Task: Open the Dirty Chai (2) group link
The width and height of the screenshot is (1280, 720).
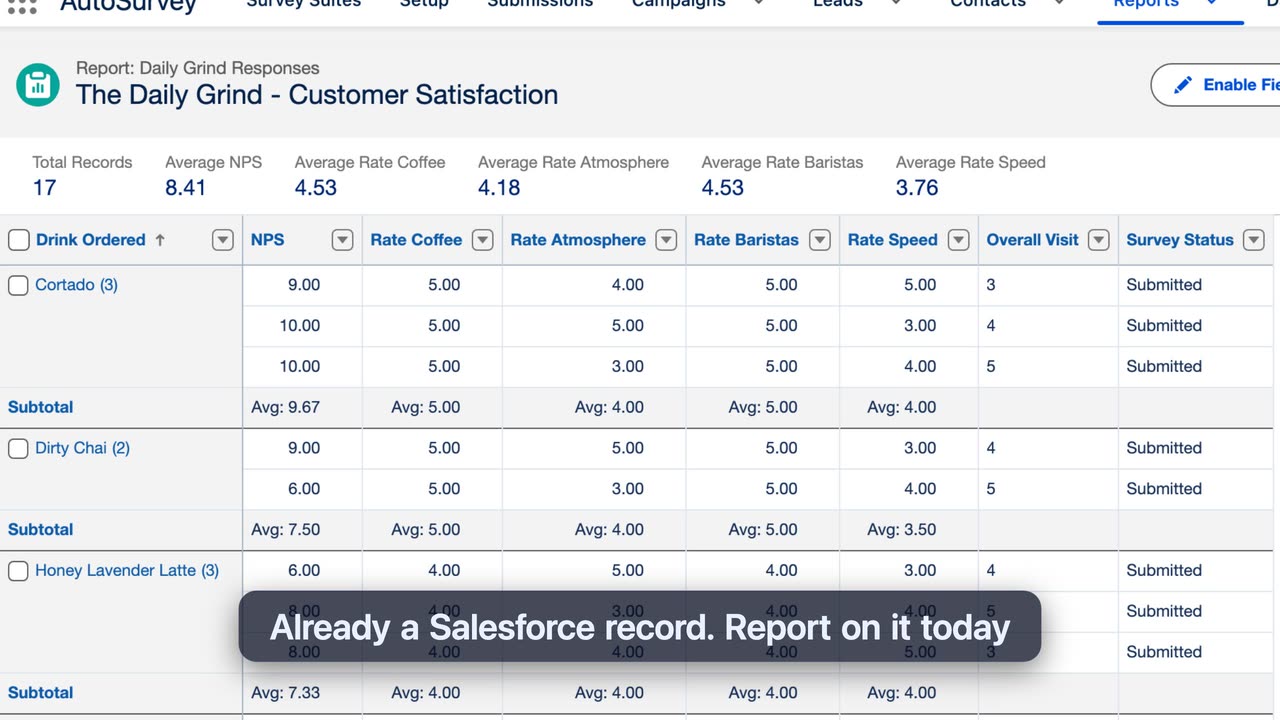Action: pos(82,448)
